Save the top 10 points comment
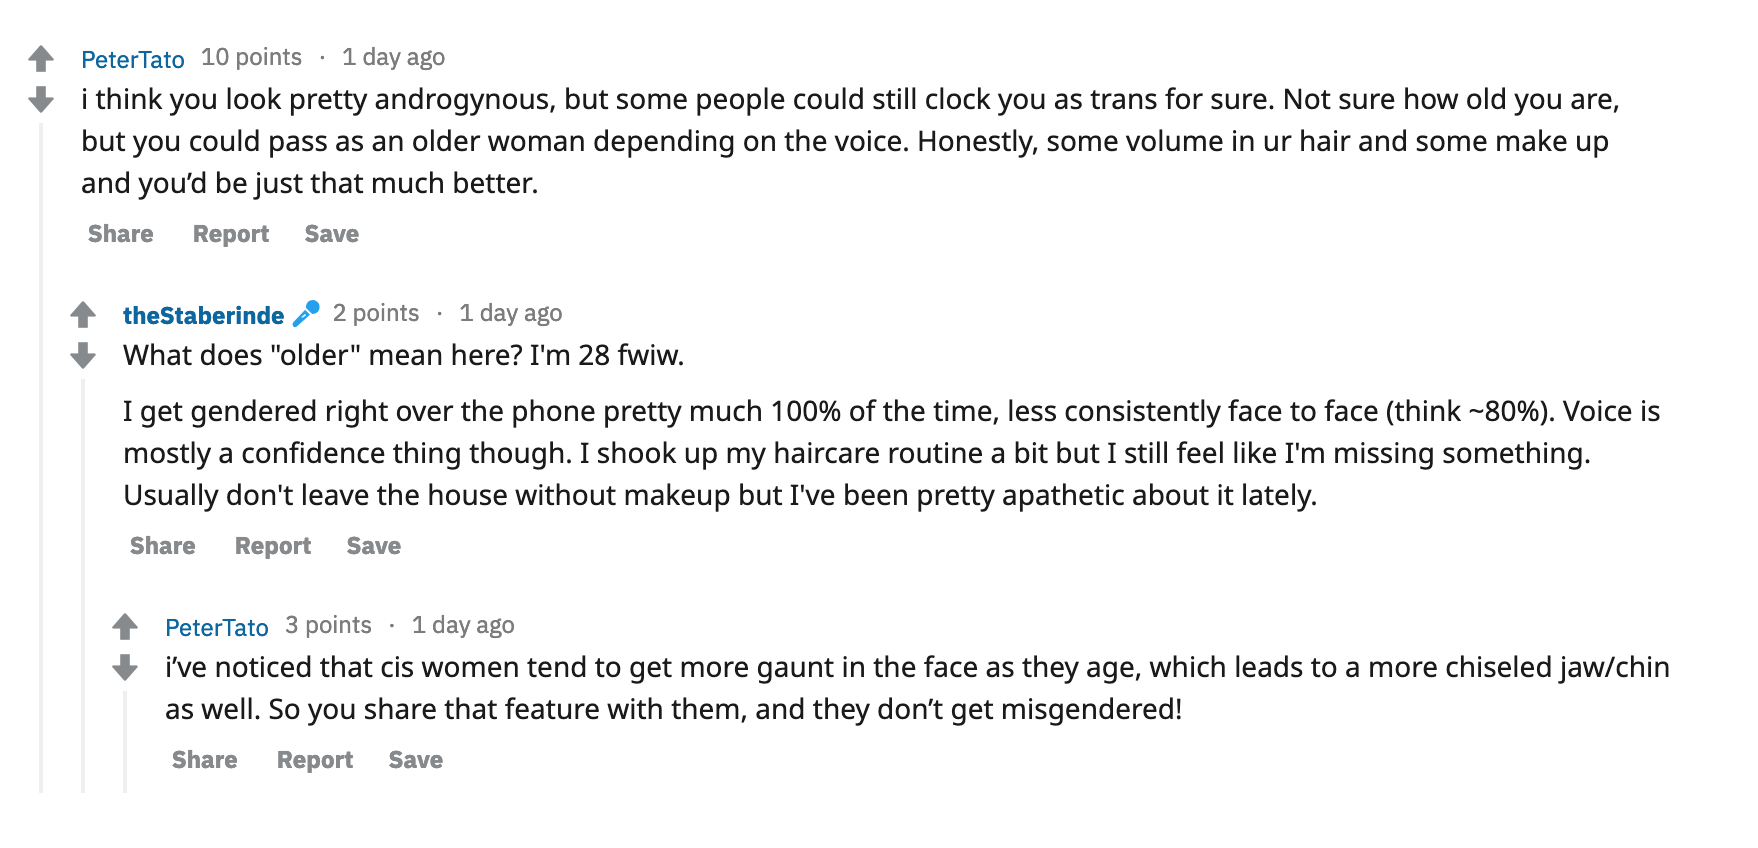The image size is (1758, 848). (x=332, y=234)
